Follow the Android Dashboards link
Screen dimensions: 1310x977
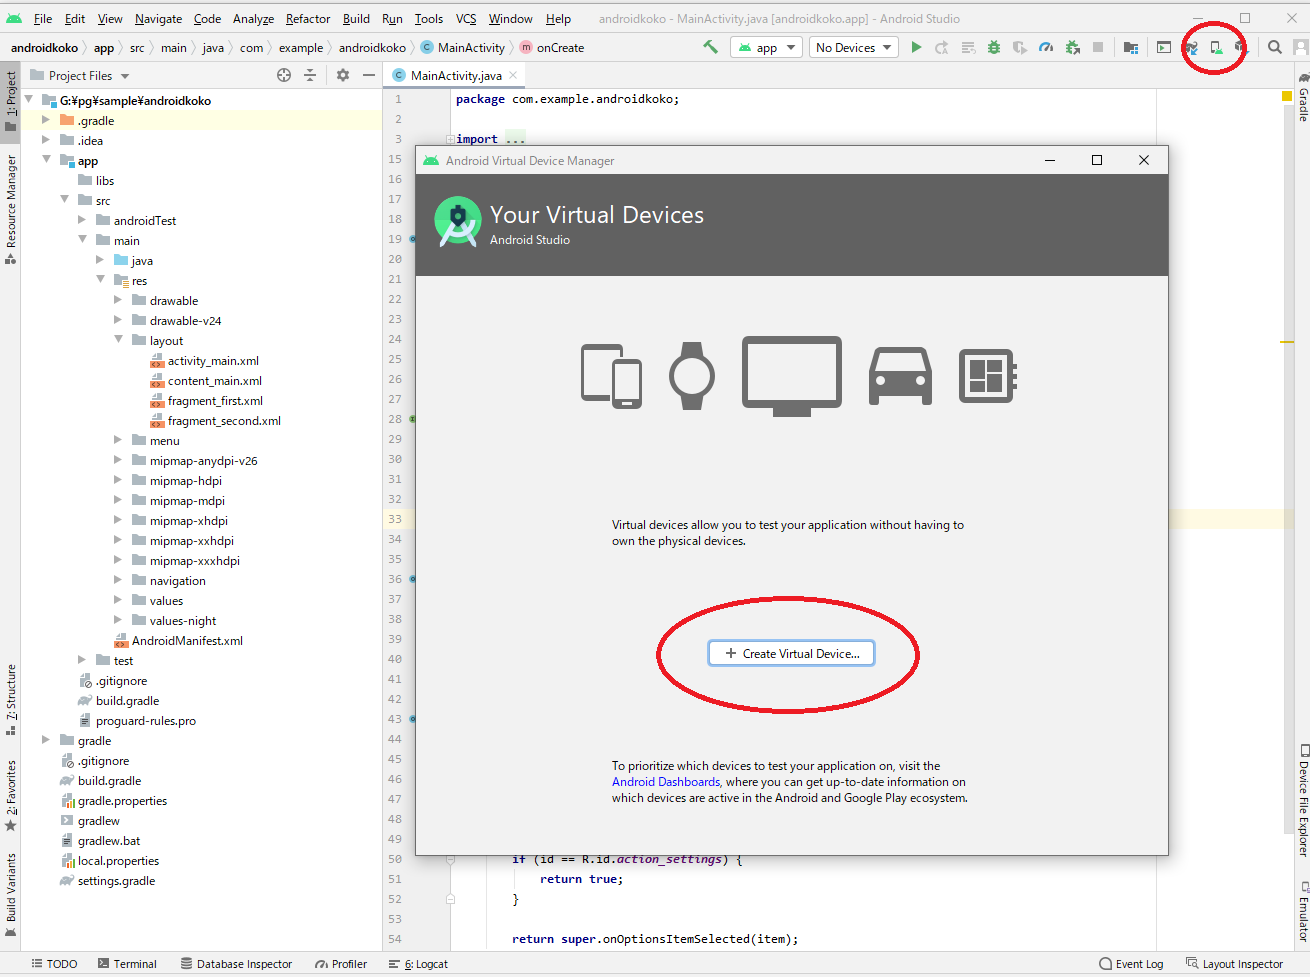click(666, 782)
